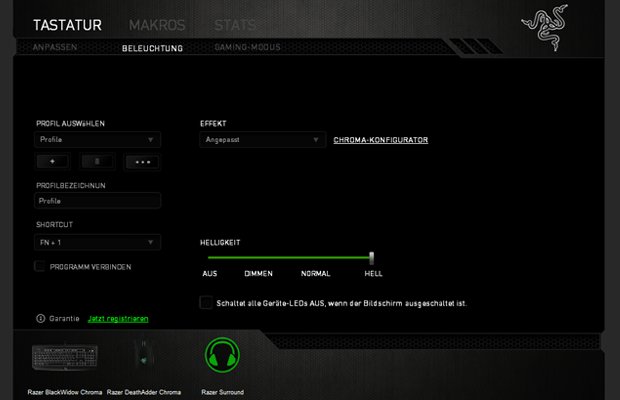620x400 pixels.
Task: Click the Helligkeit slider handle
Action: (x=371, y=258)
